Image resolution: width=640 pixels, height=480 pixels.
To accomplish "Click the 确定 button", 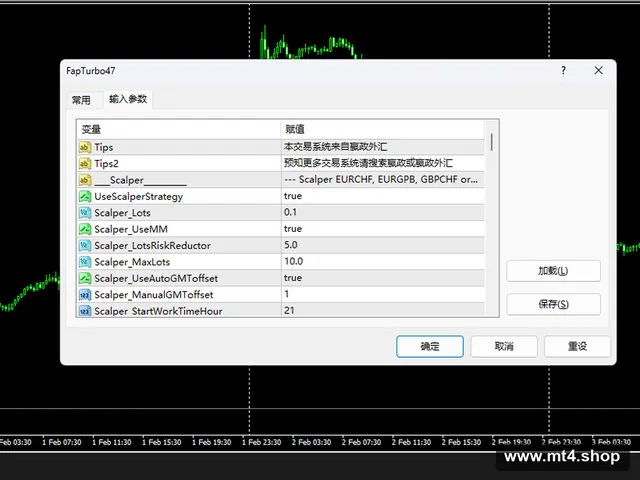I will tap(430, 347).
